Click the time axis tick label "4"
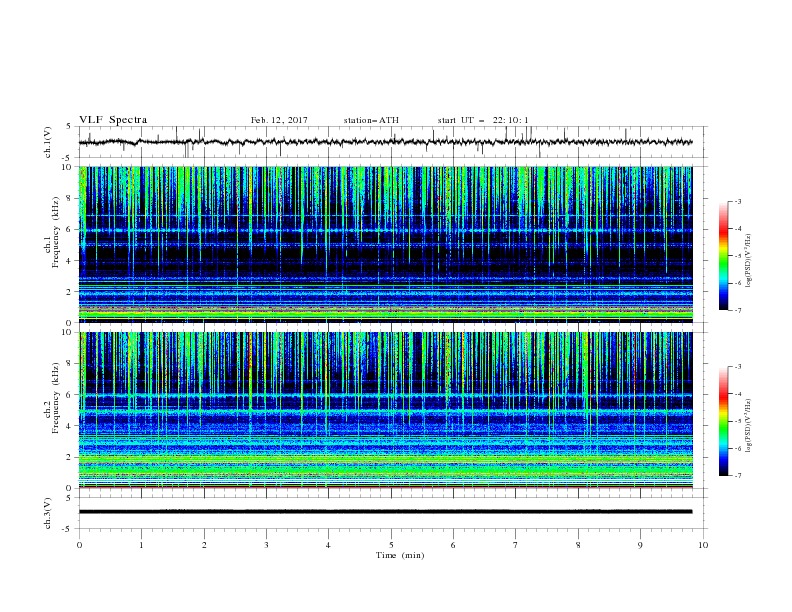This screenshot has width=792, height=612. (328, 545)
